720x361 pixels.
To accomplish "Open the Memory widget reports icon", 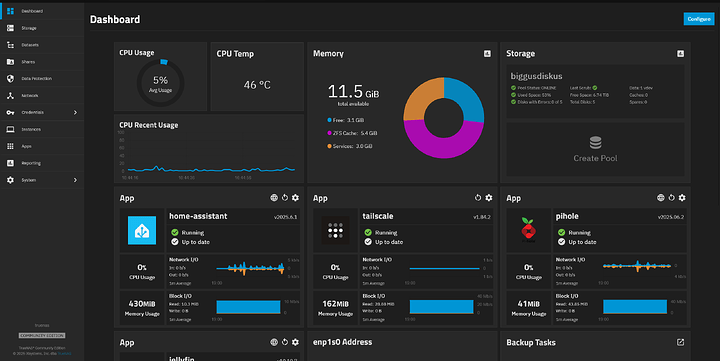I will click(x=487, y=54).
